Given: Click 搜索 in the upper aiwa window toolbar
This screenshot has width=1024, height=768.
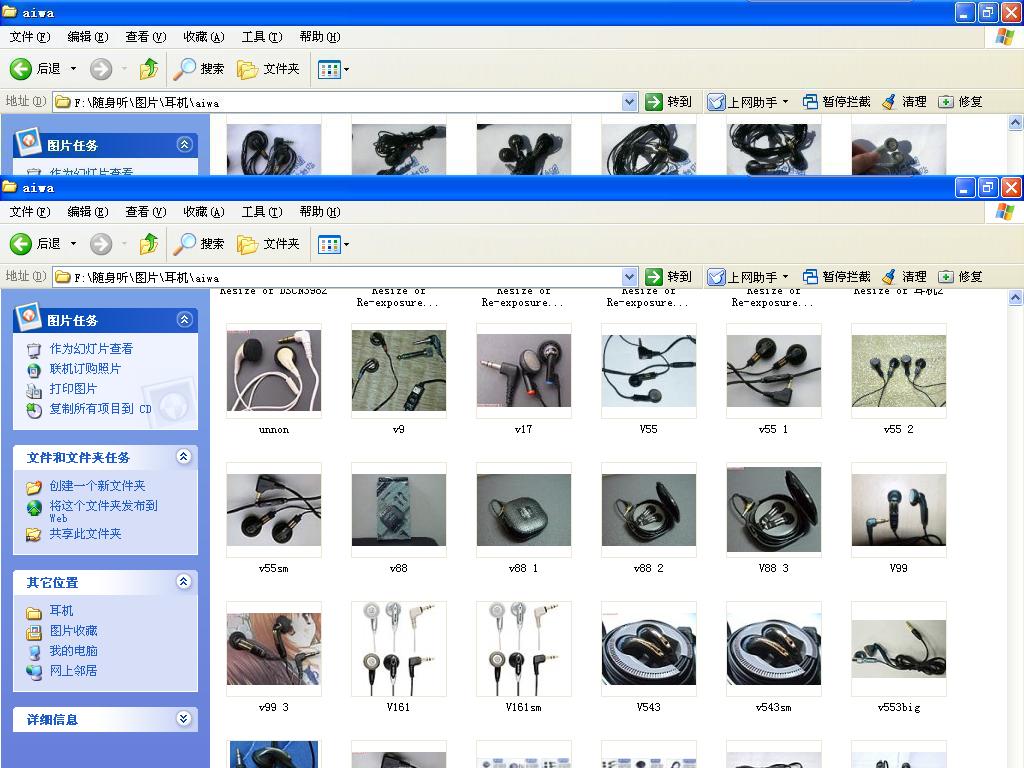Looking at the screenshot, I should (x=199, y=69).
